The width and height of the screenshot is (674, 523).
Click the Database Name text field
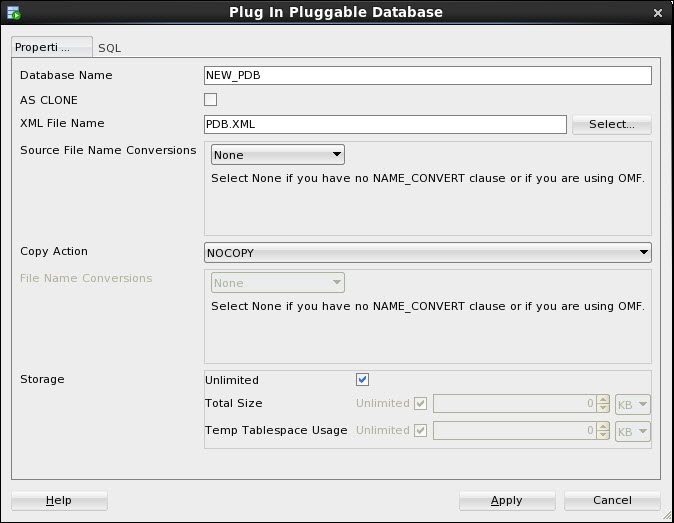(427, 75)
